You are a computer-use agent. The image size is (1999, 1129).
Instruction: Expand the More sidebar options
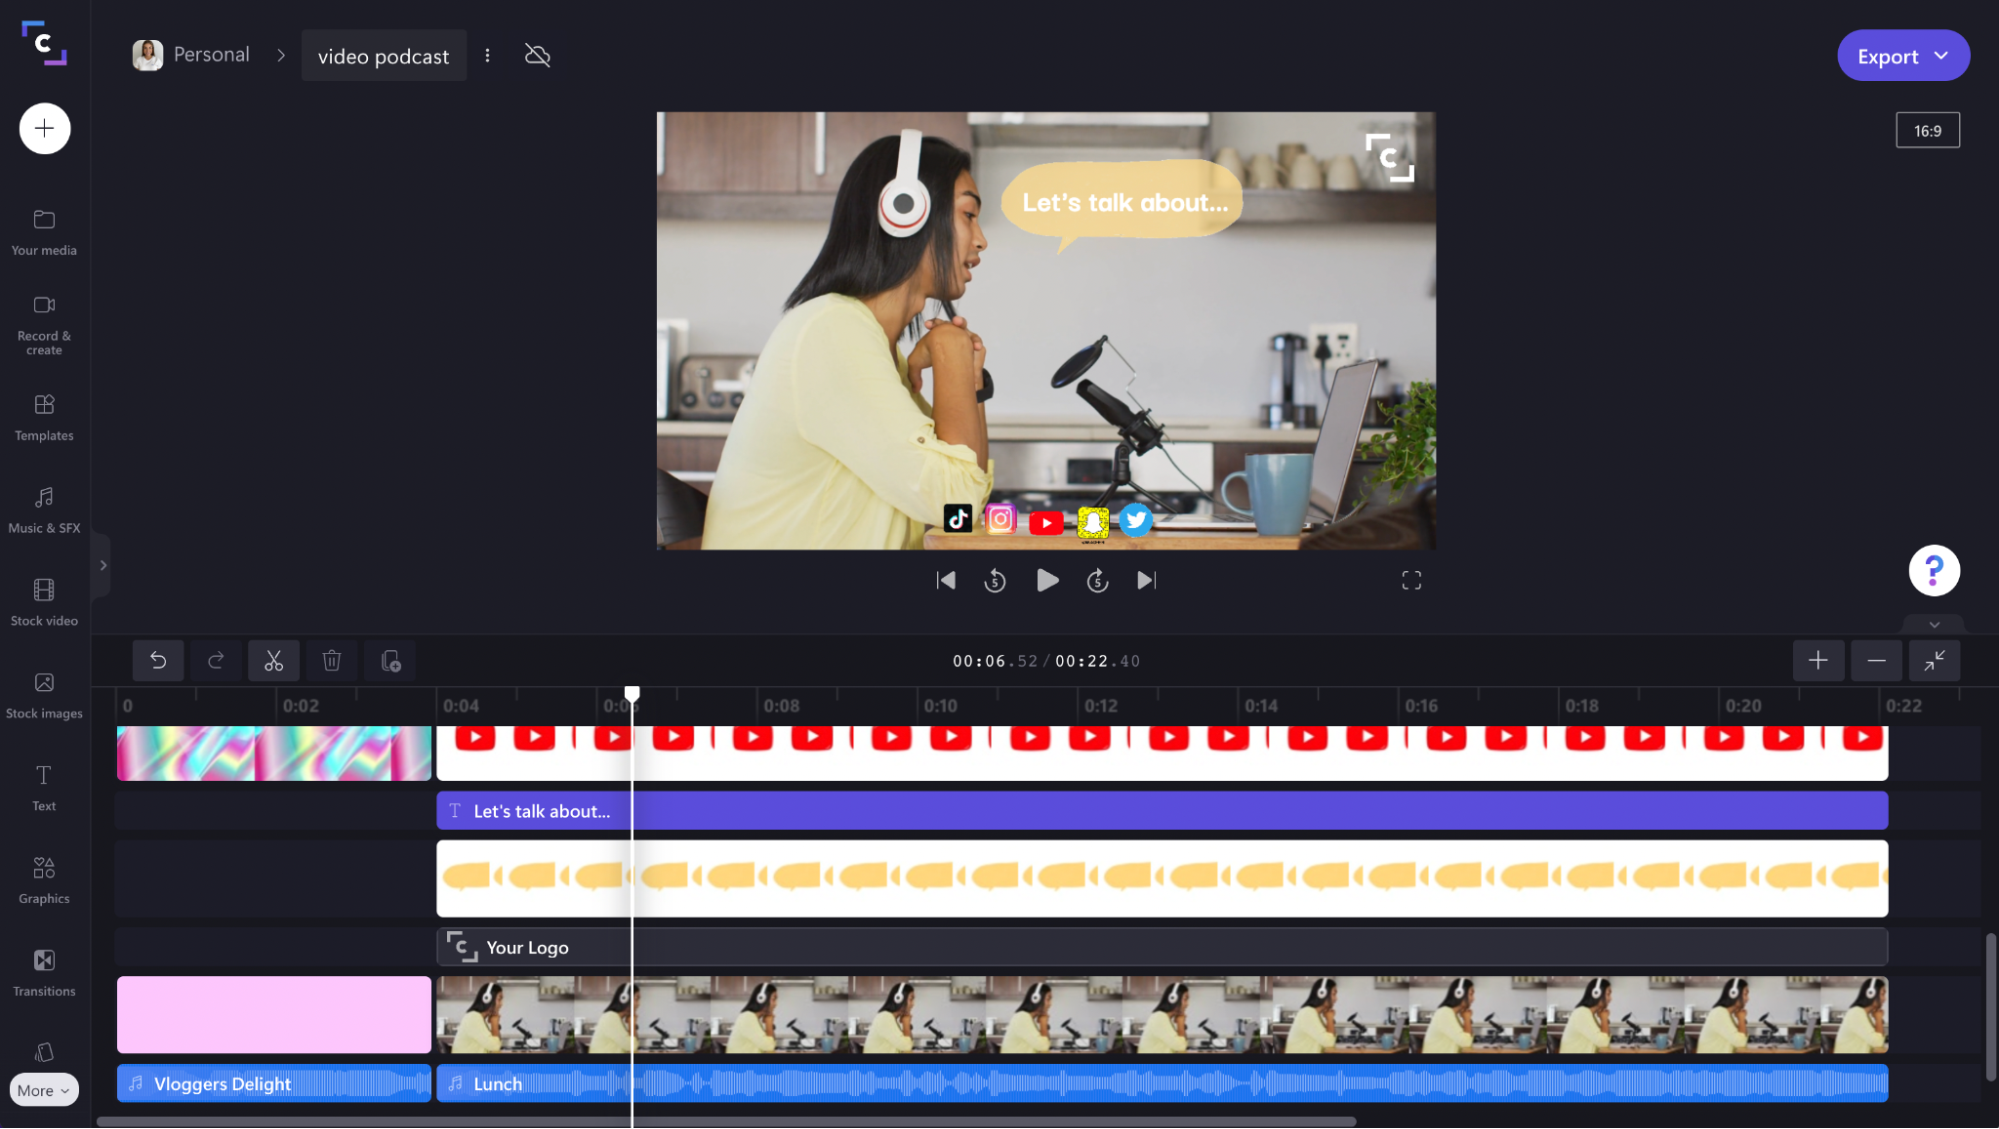pyautogui.click(x=44, y=1090)
